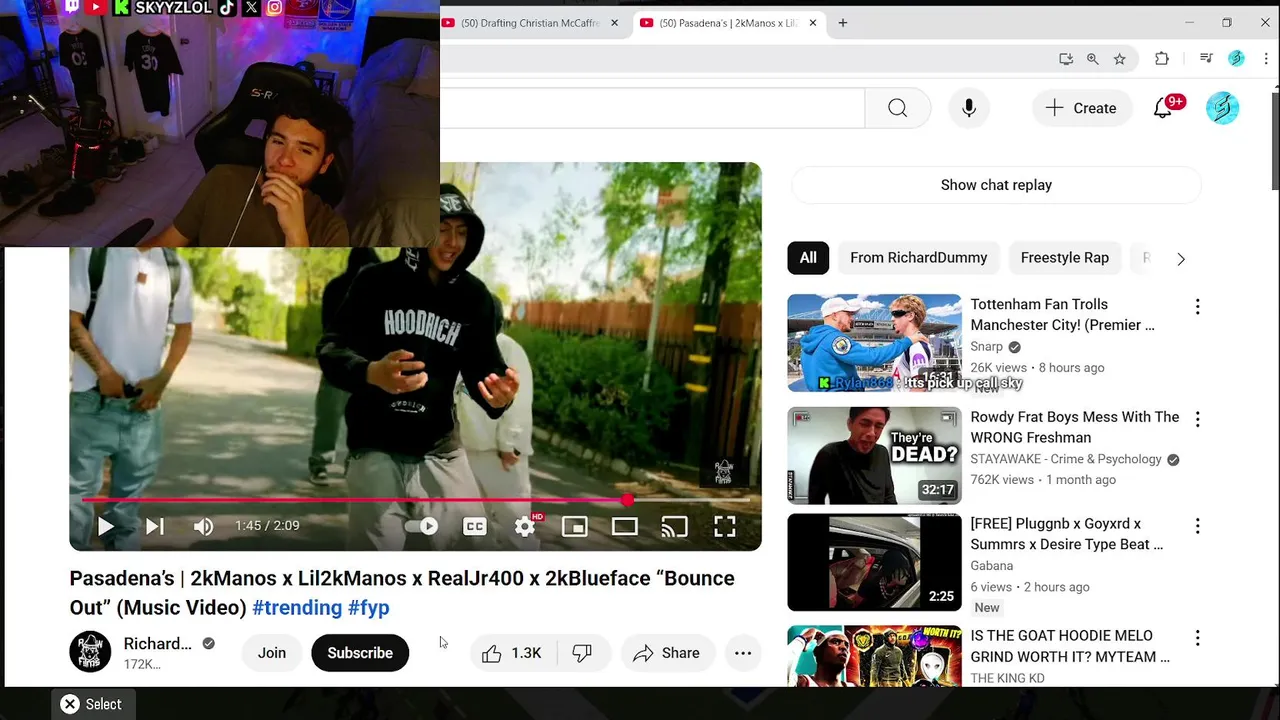Dislike the Pasadena's music video
This screenshot has width=1280, height=720.
(x=583, y=653)
